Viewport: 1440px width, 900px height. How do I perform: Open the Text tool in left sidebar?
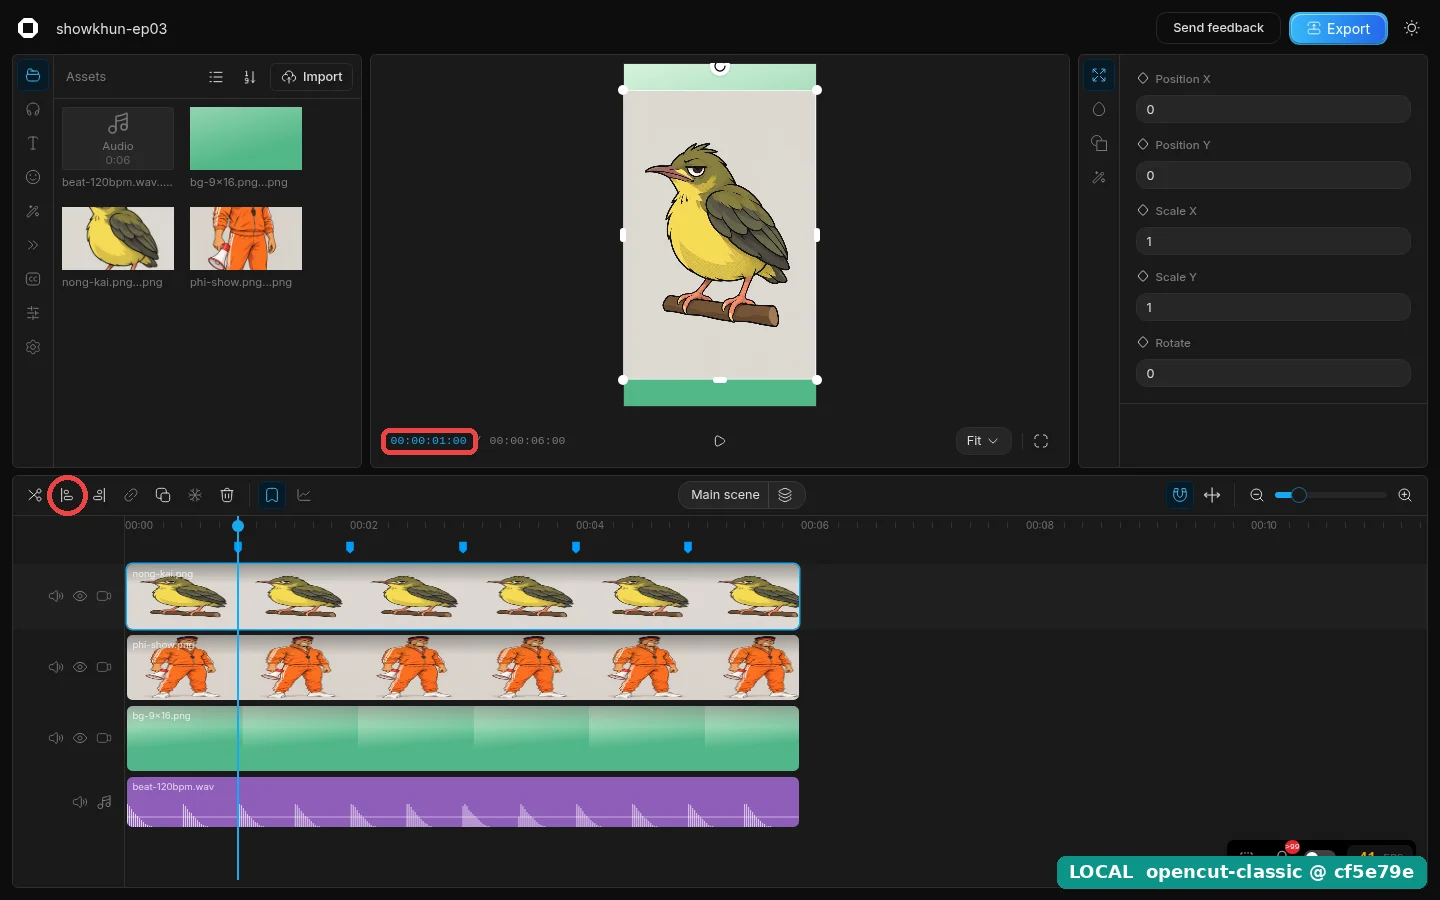33,143
